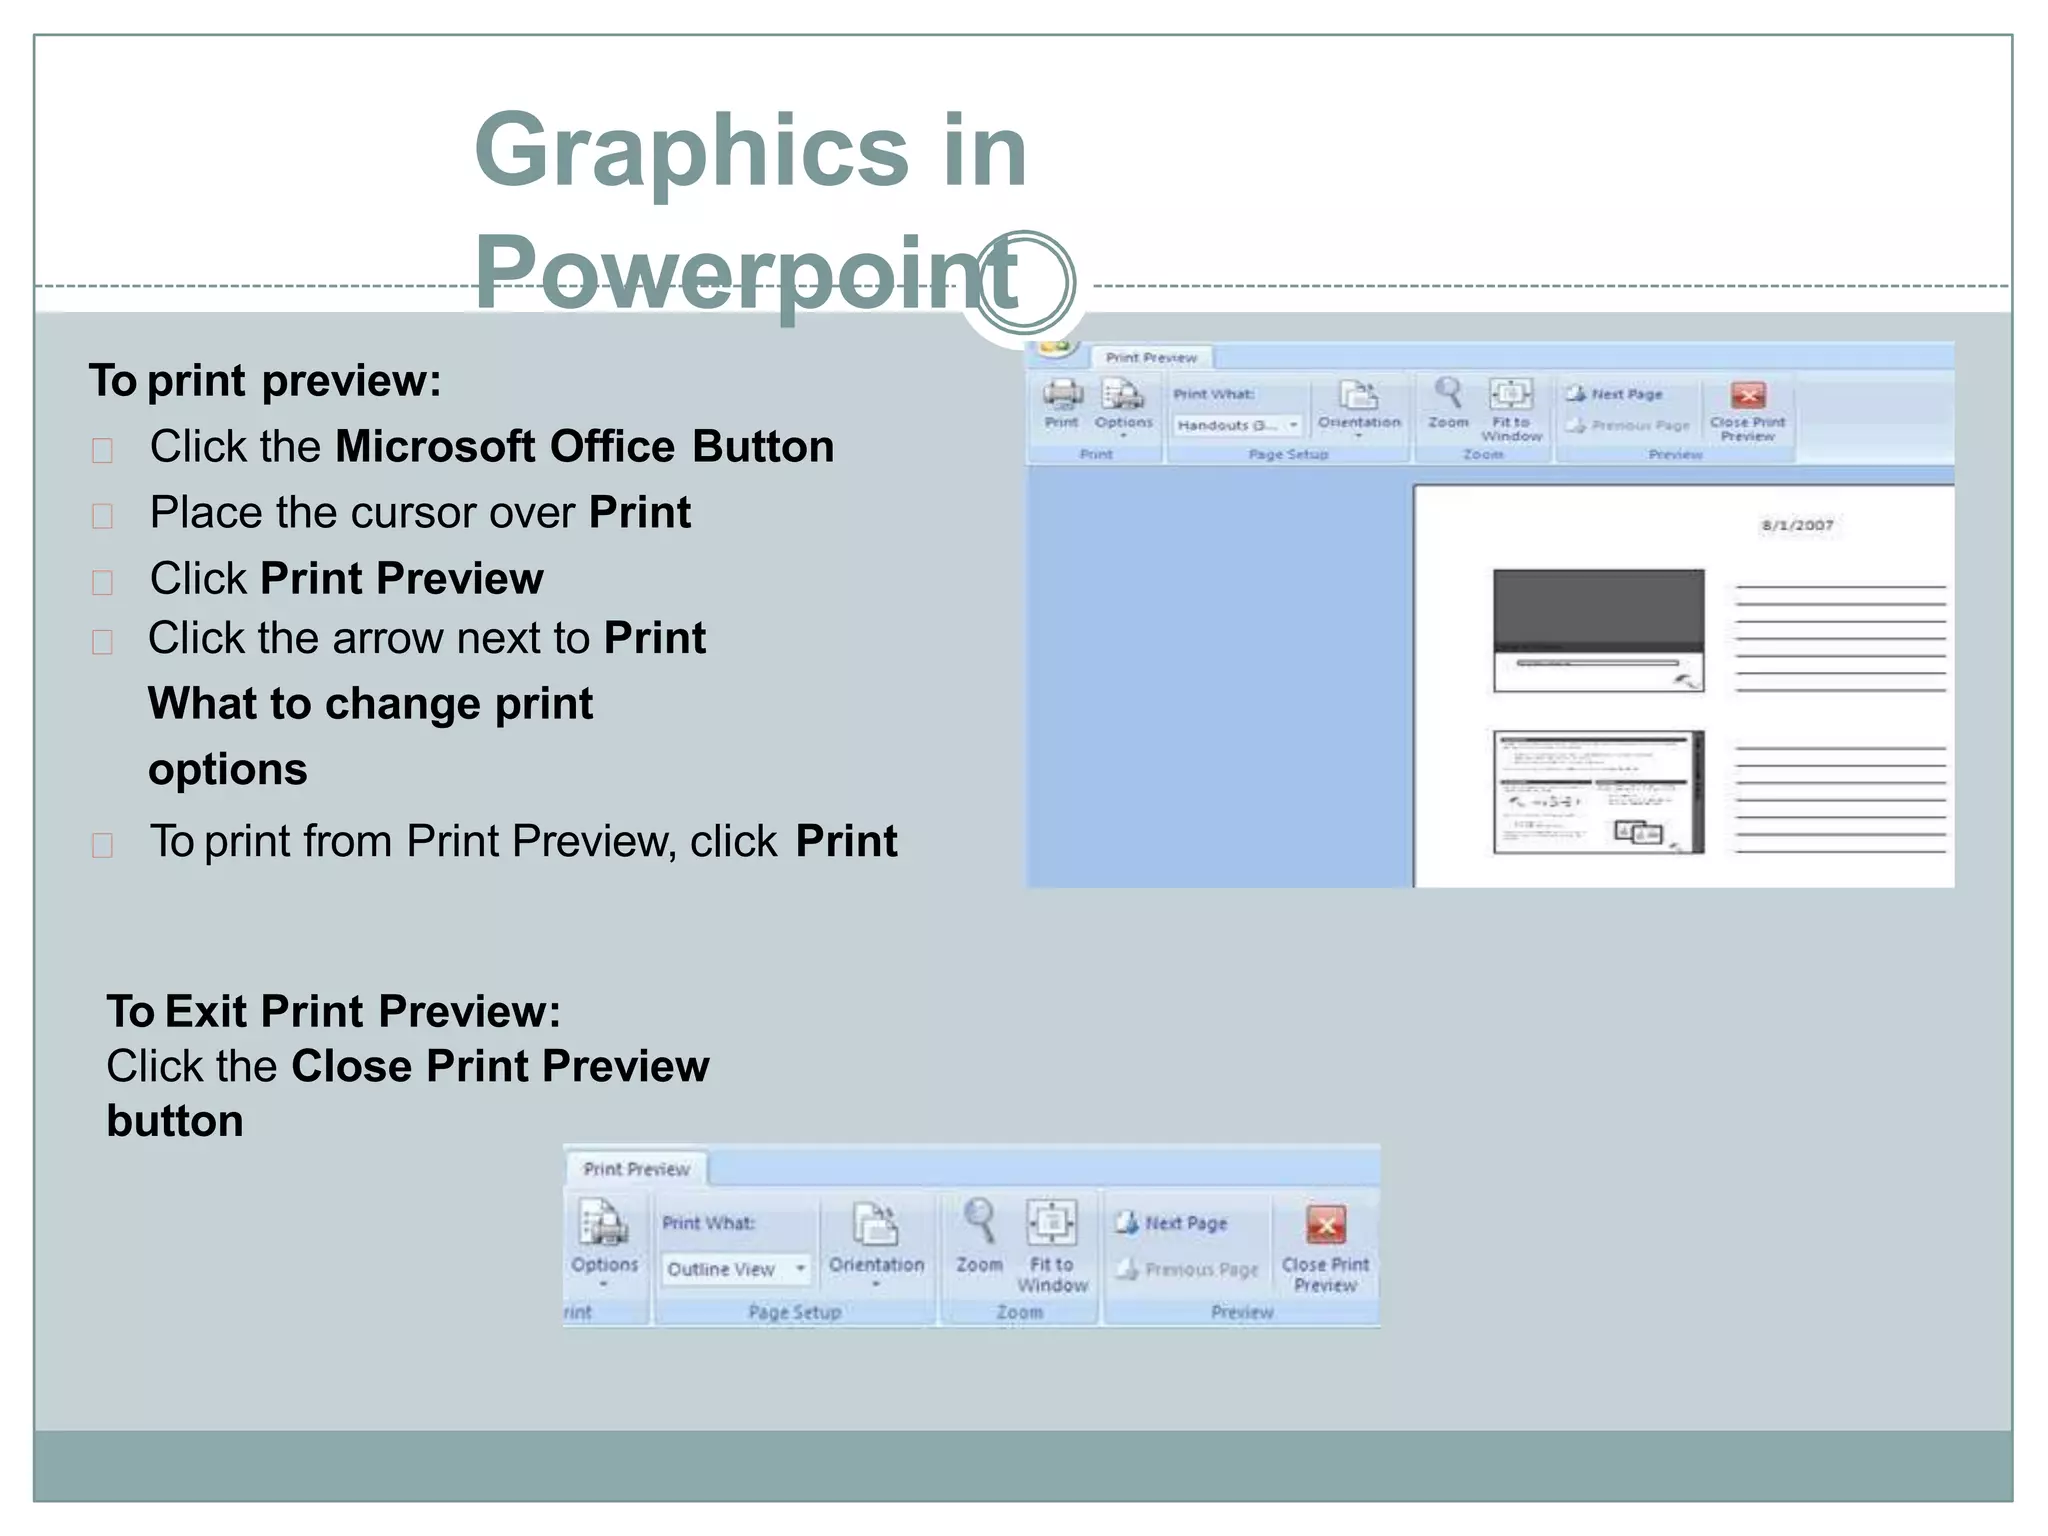The width and height of the screenshot is (2048, 1536).
Task: Select Zoom magnifier in the upper ribbon
Action: click(x=1448, y=403)
